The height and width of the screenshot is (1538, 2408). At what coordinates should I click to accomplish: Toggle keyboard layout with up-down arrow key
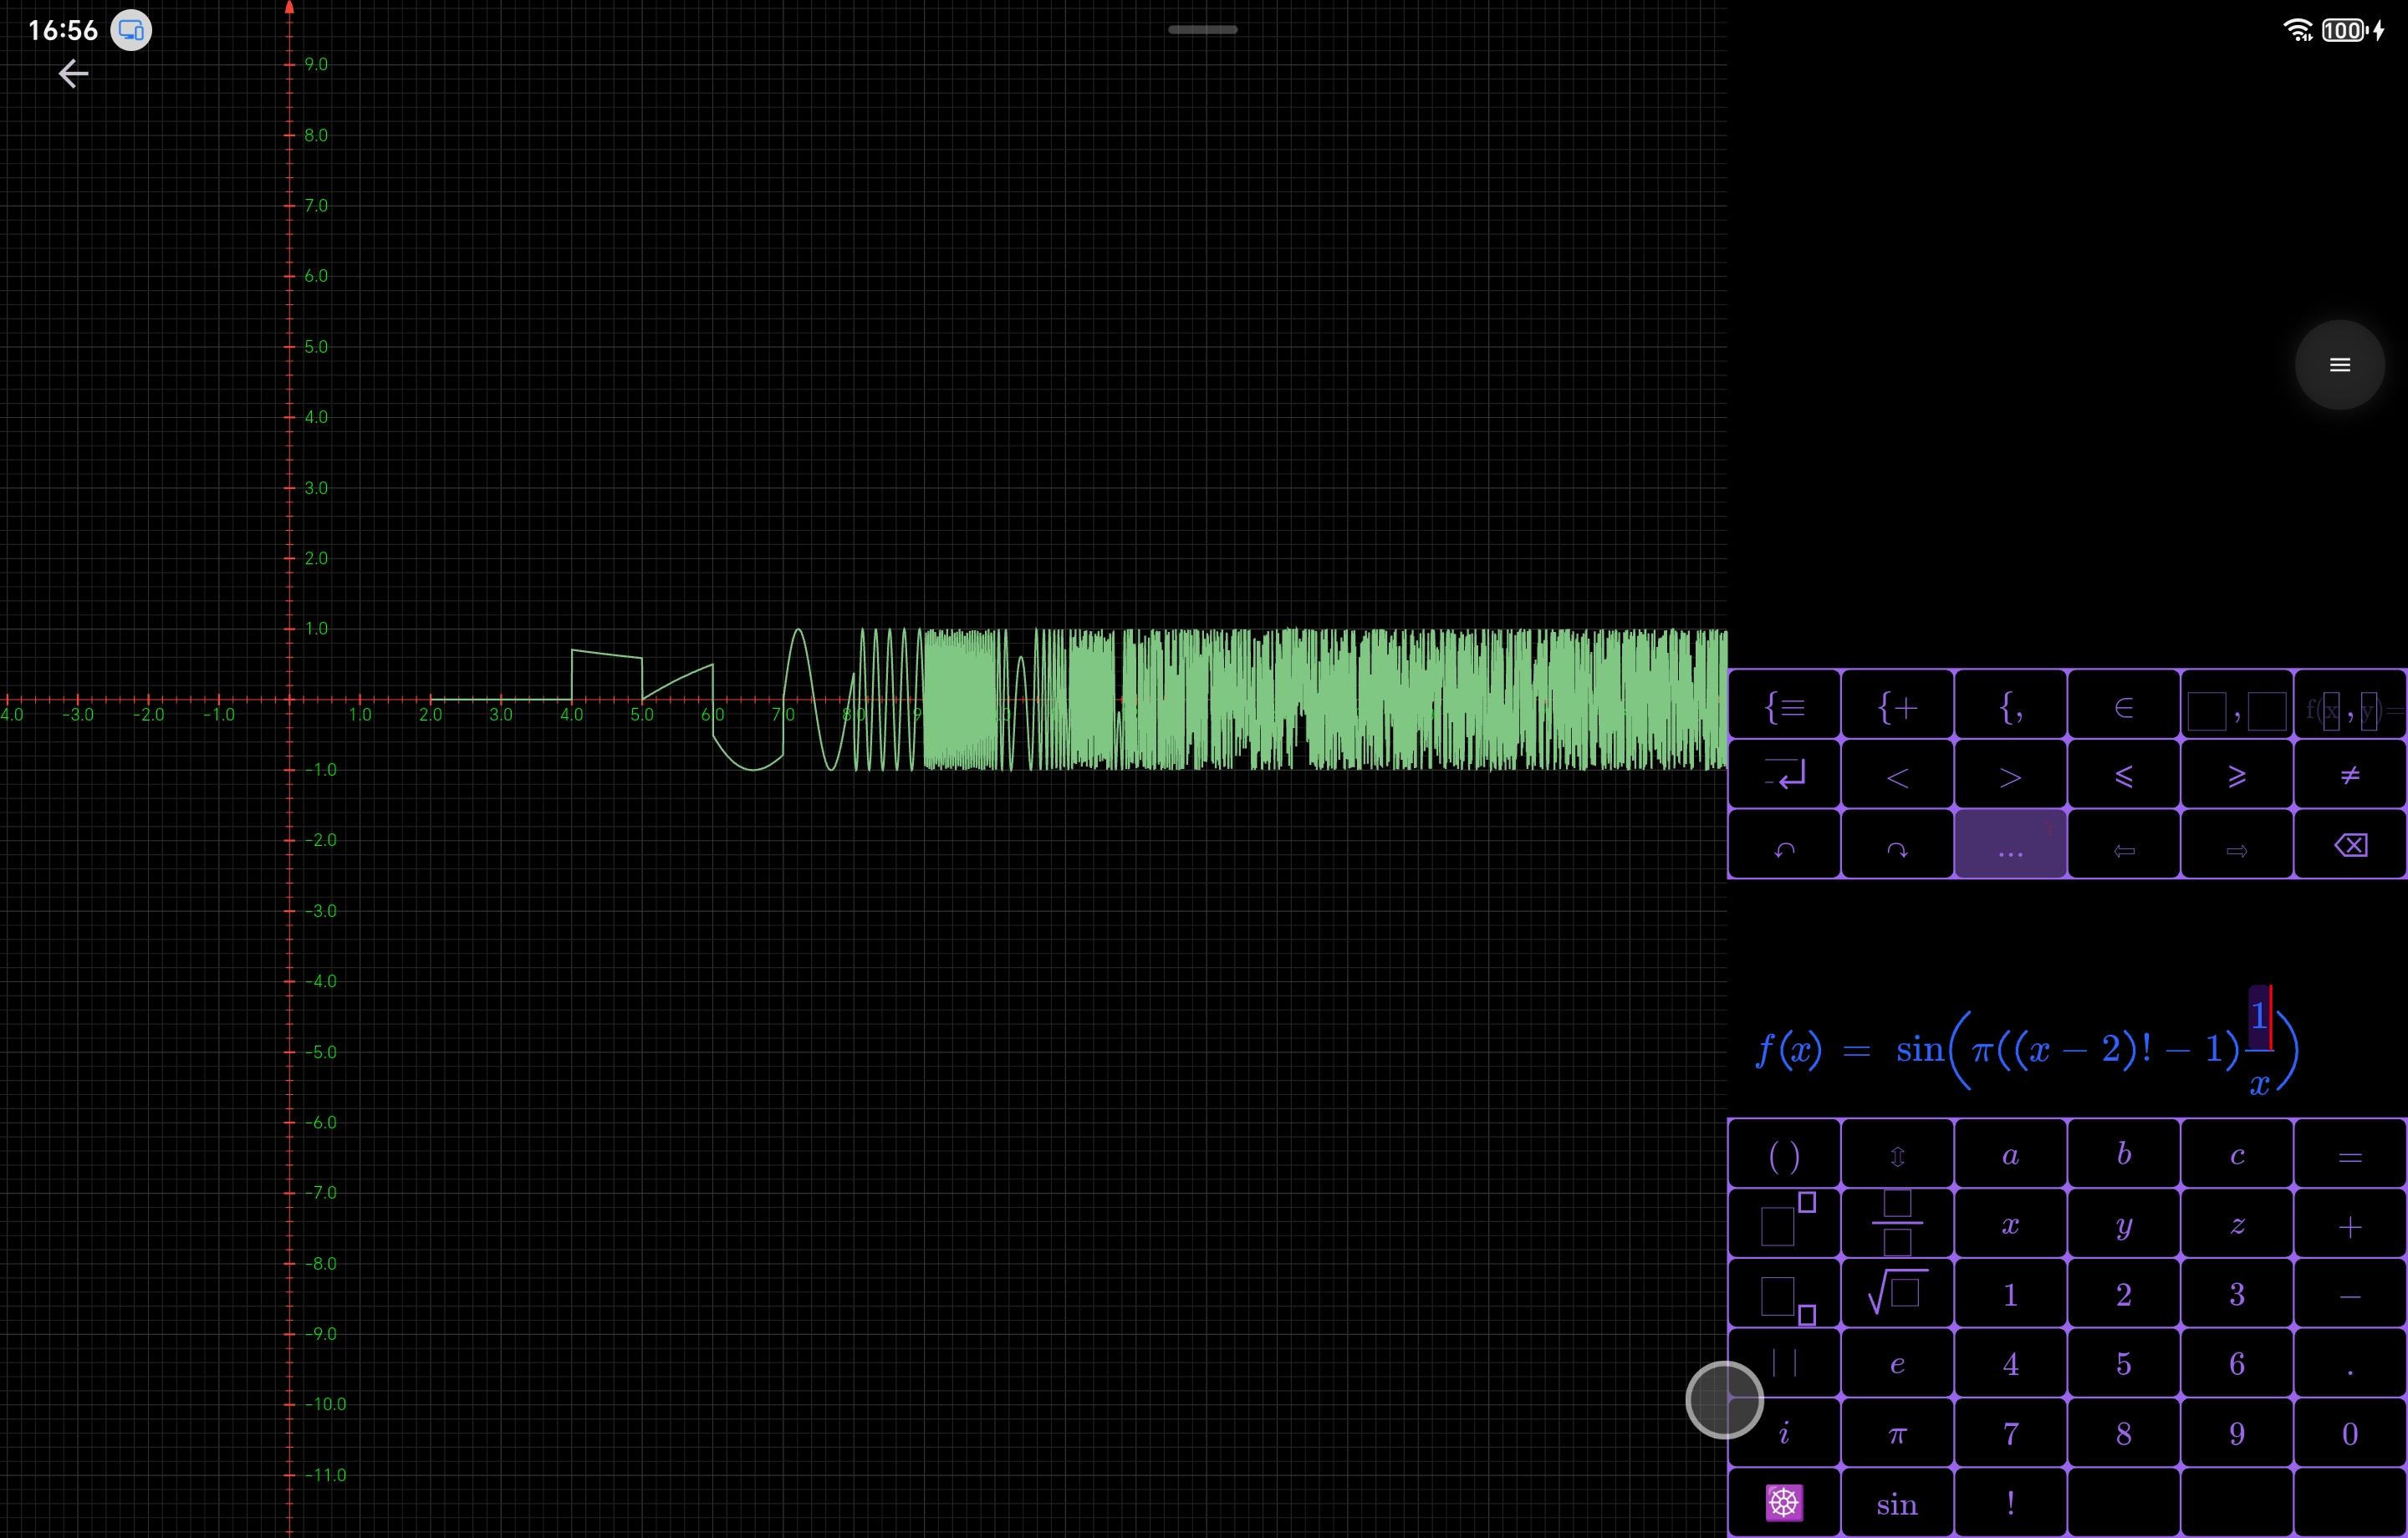click(1897, 1156)
